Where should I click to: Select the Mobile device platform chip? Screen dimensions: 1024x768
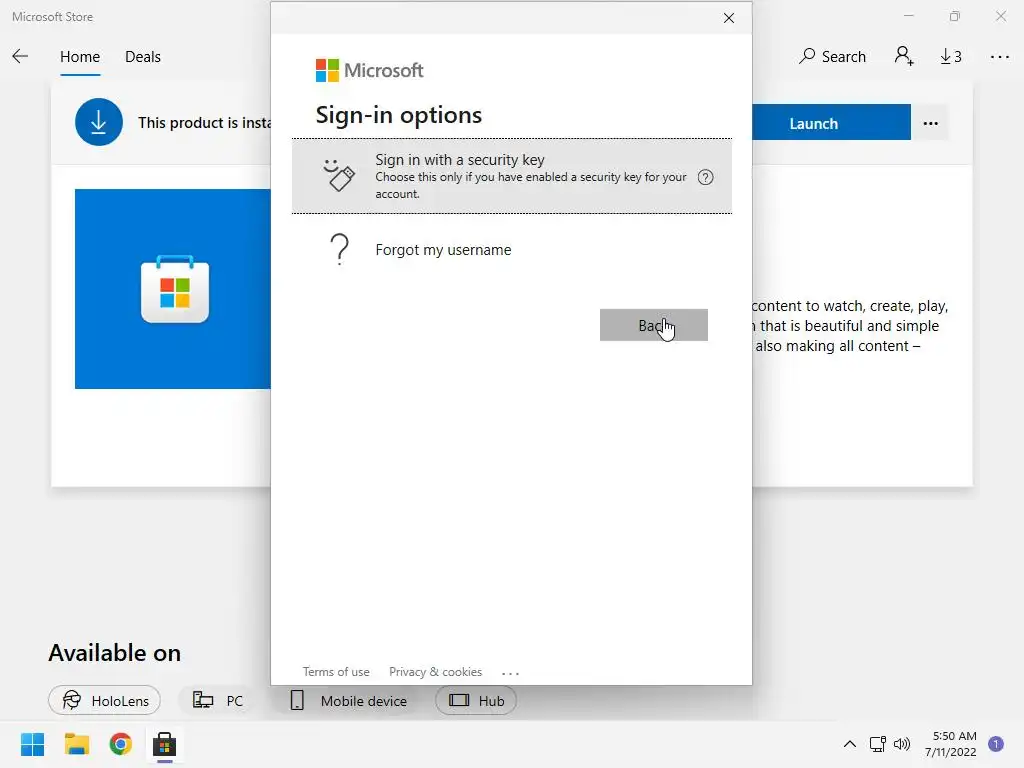pos(348,701)
